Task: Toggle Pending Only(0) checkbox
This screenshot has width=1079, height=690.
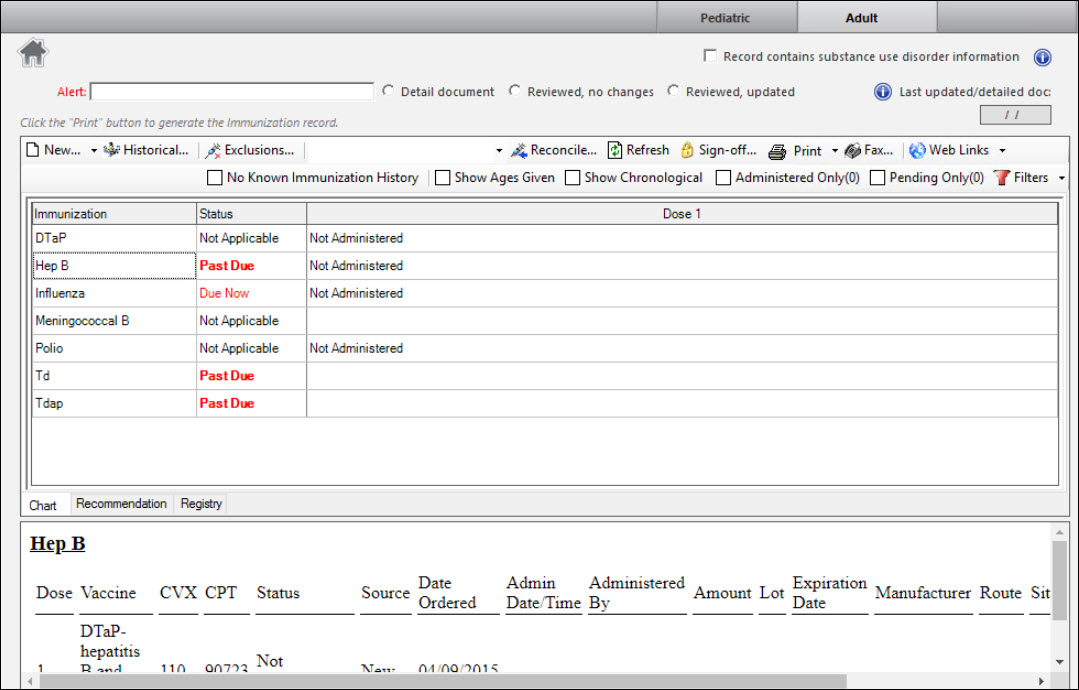Action: click(x=877, y=177)
